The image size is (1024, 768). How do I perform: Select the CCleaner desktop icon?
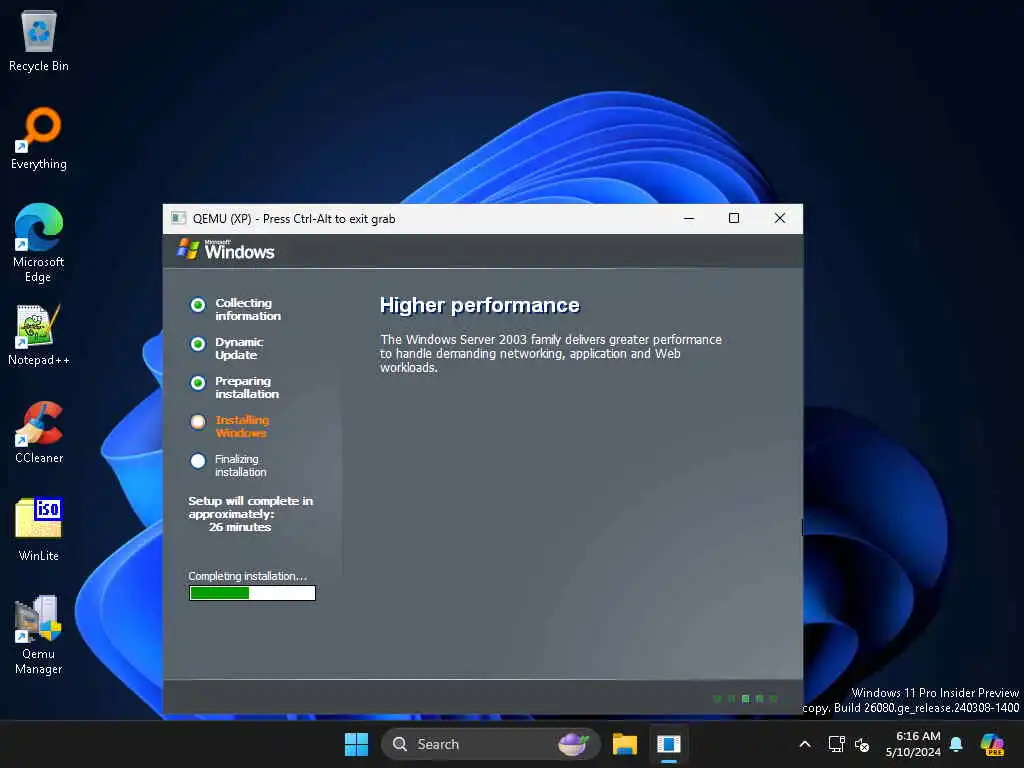(39, 432)
